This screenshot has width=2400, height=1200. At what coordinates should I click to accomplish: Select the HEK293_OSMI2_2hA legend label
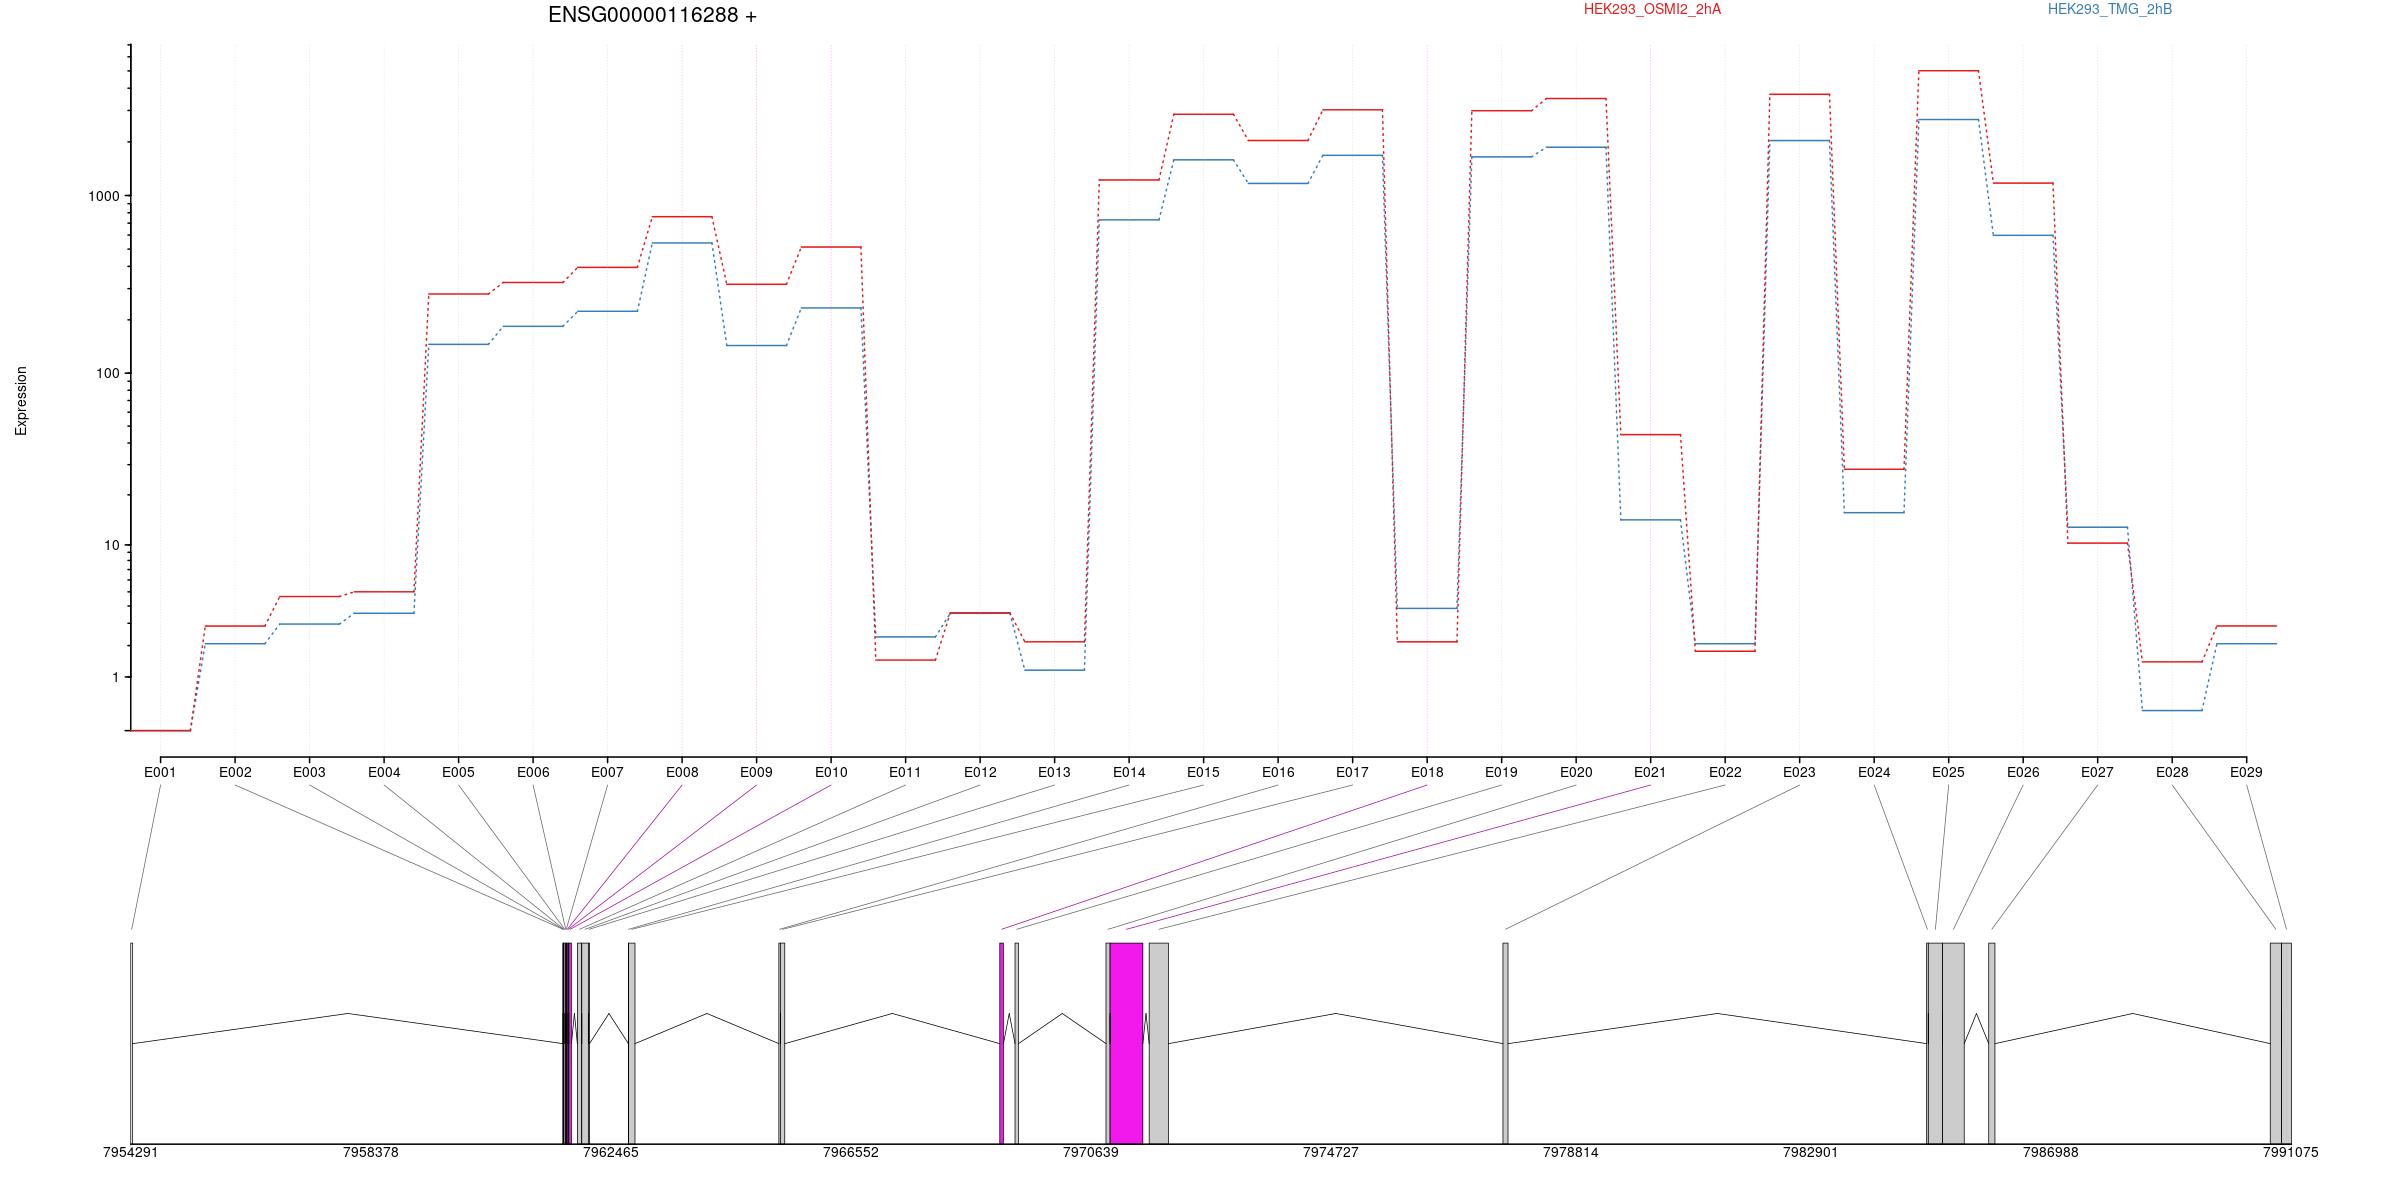coord(1652,9)
